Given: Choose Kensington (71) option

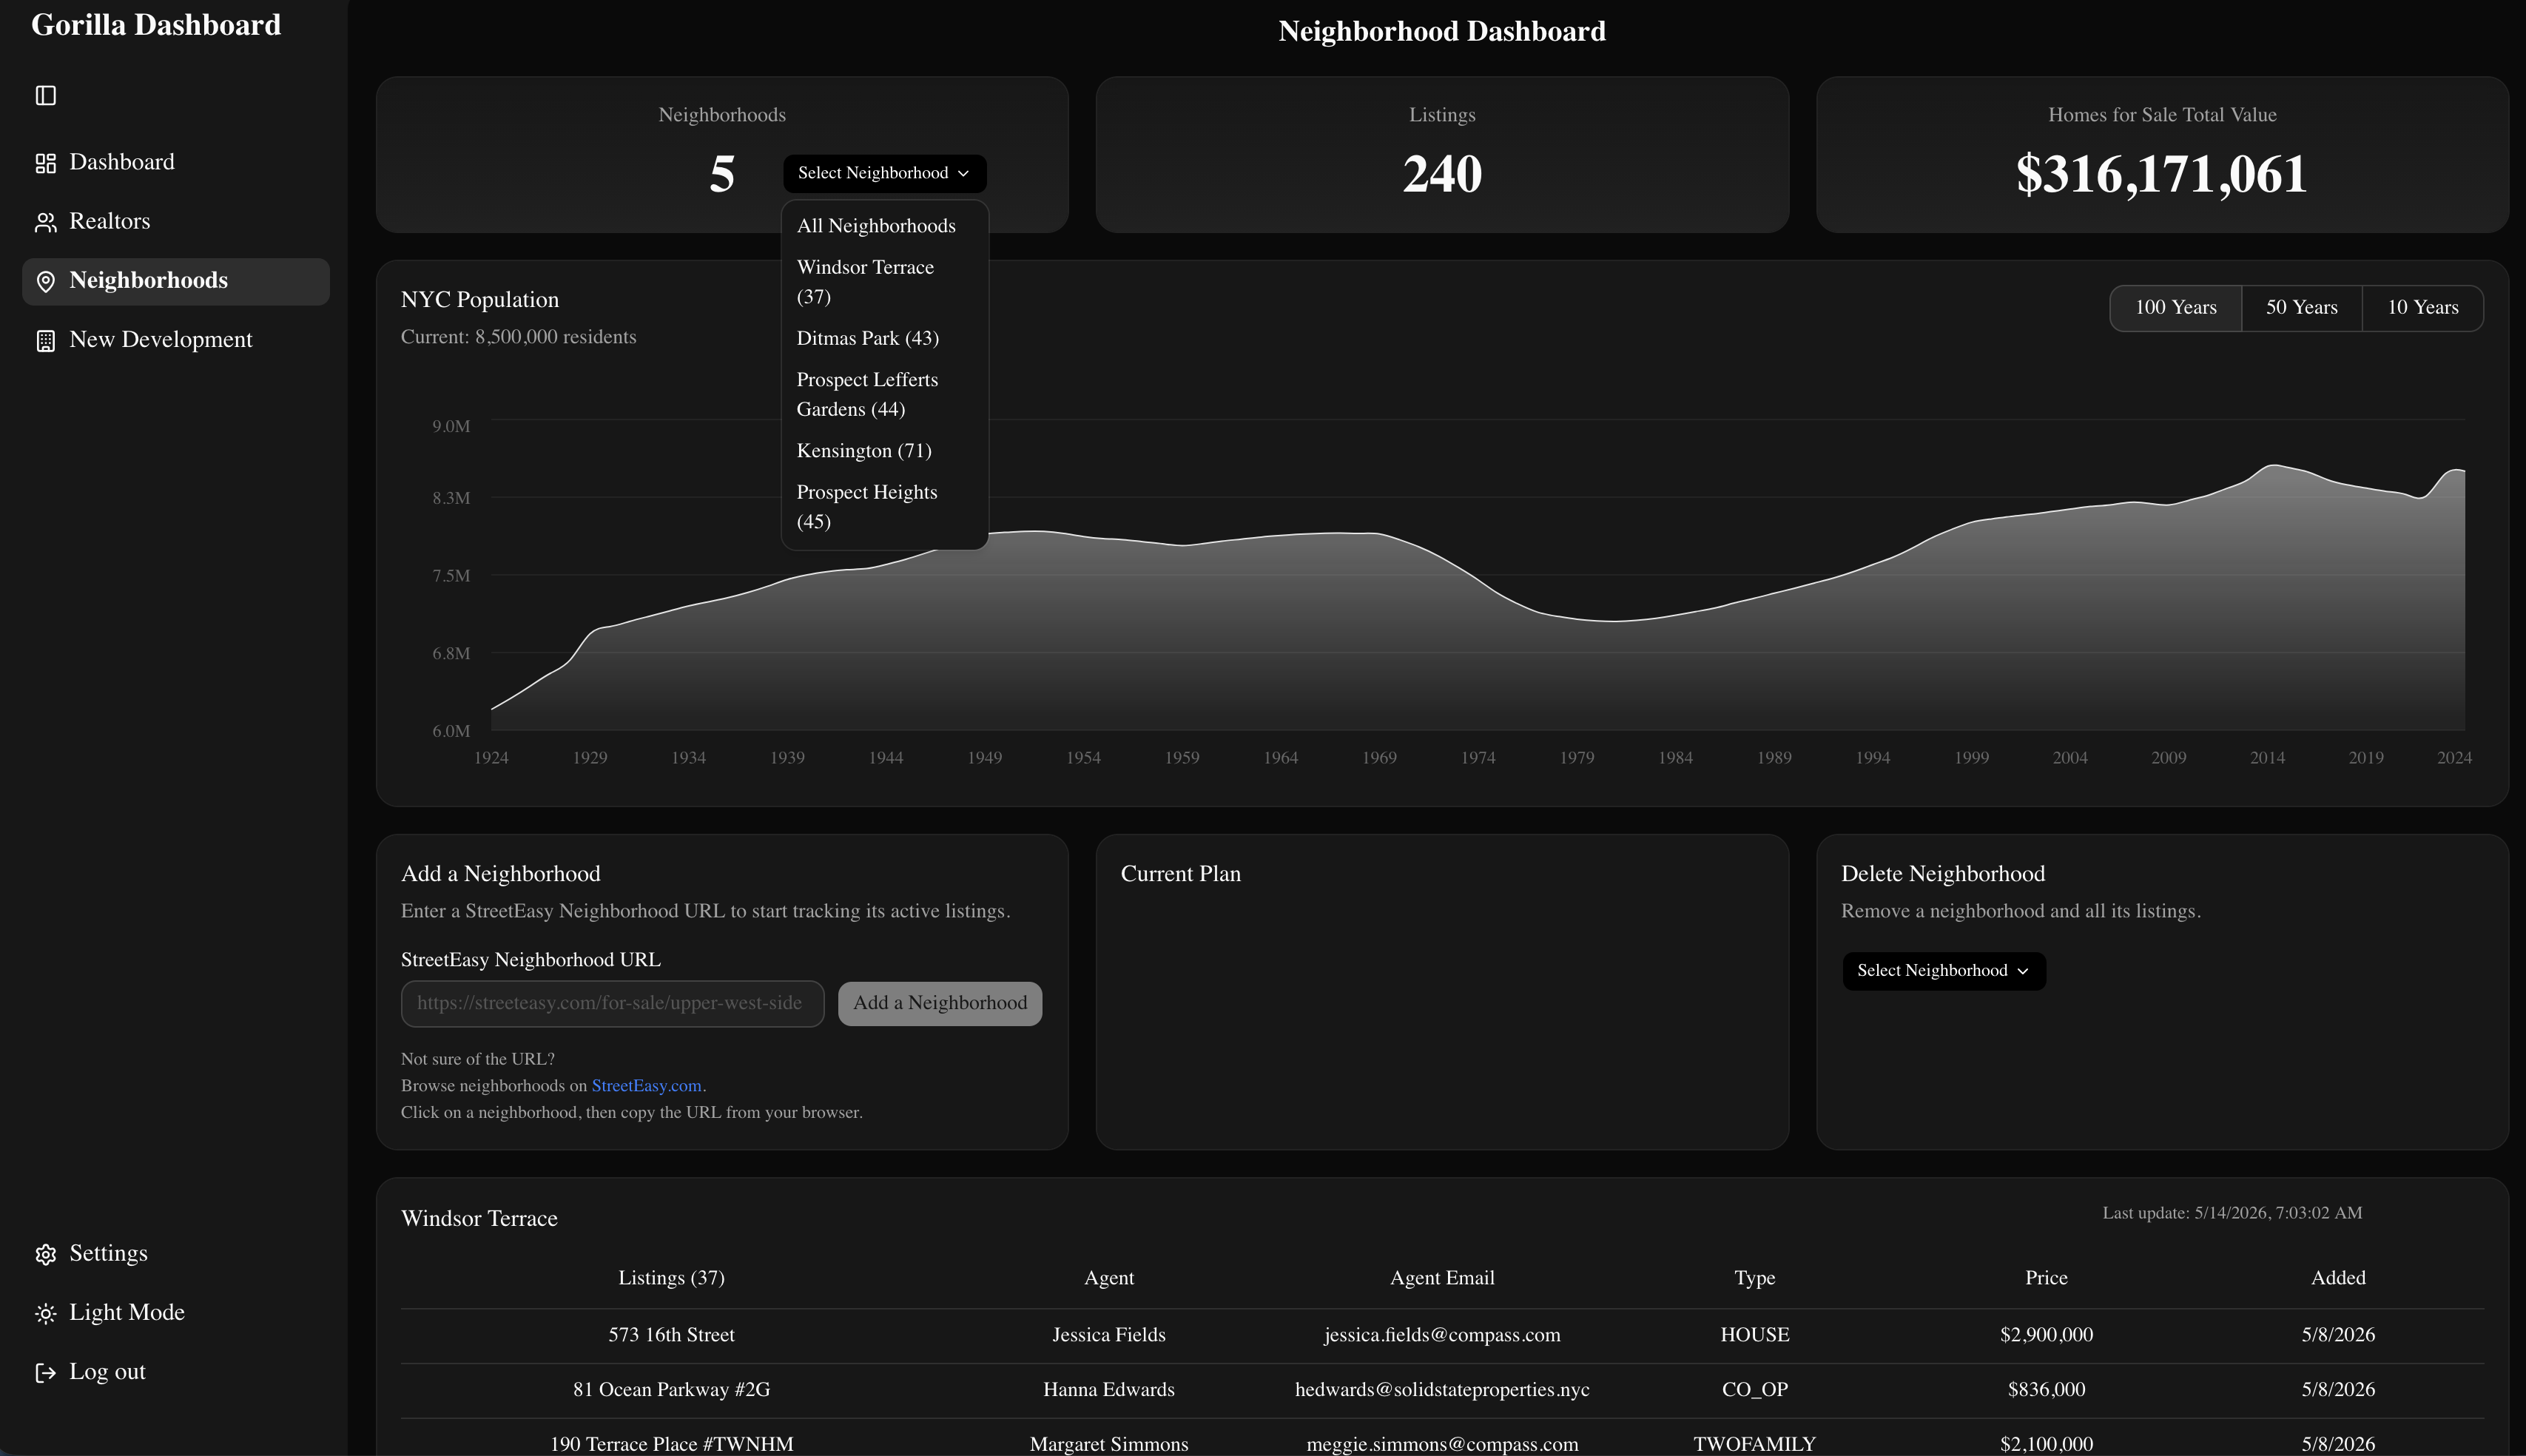Looking at the screenshot, I should [x=884, y=451].
